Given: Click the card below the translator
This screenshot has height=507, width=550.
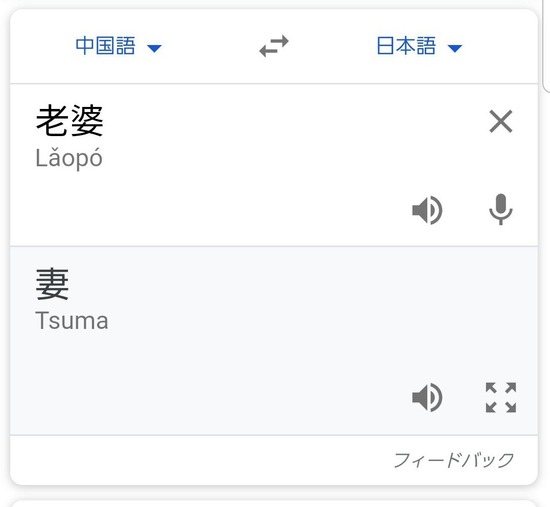Looking at the screenshot, I should point(274,503).
